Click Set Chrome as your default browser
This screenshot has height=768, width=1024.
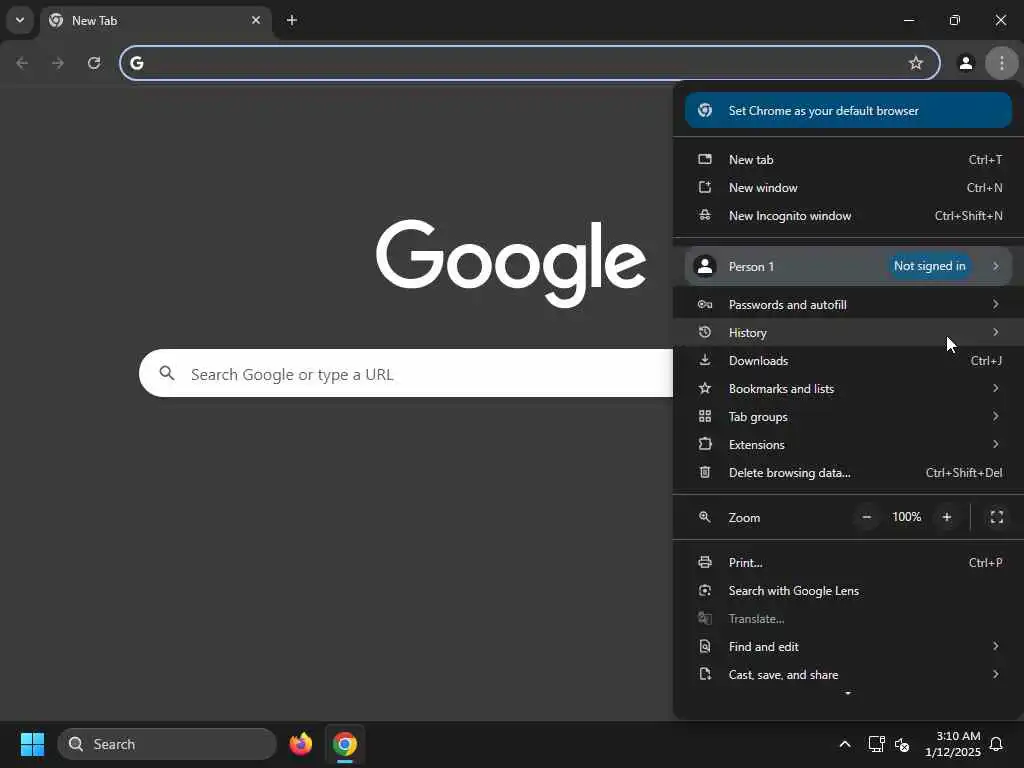[x=848, y=110]
